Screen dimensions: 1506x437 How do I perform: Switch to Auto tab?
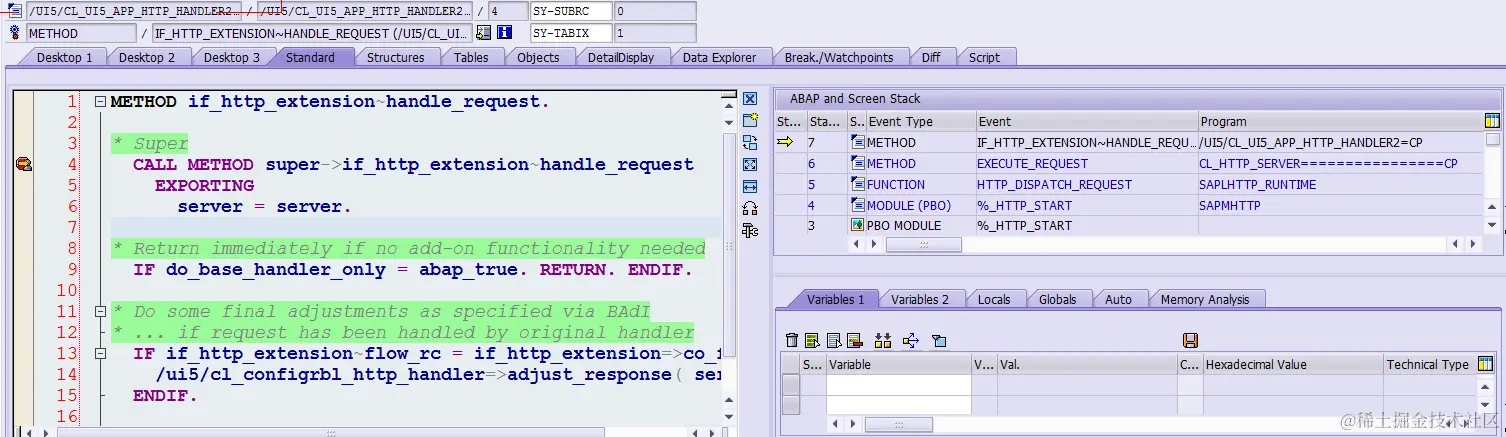point(1118,299)
